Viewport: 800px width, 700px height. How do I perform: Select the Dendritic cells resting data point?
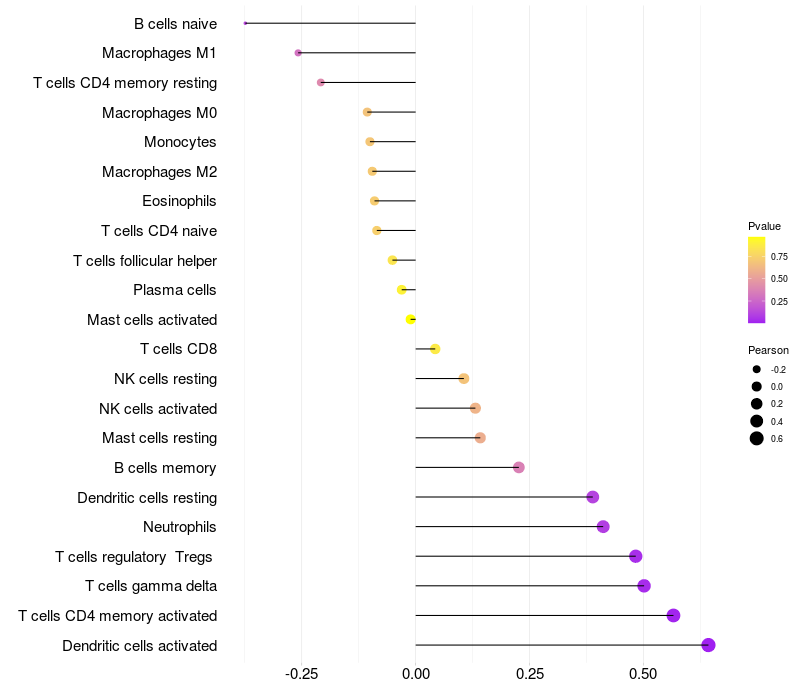(593, 497)
